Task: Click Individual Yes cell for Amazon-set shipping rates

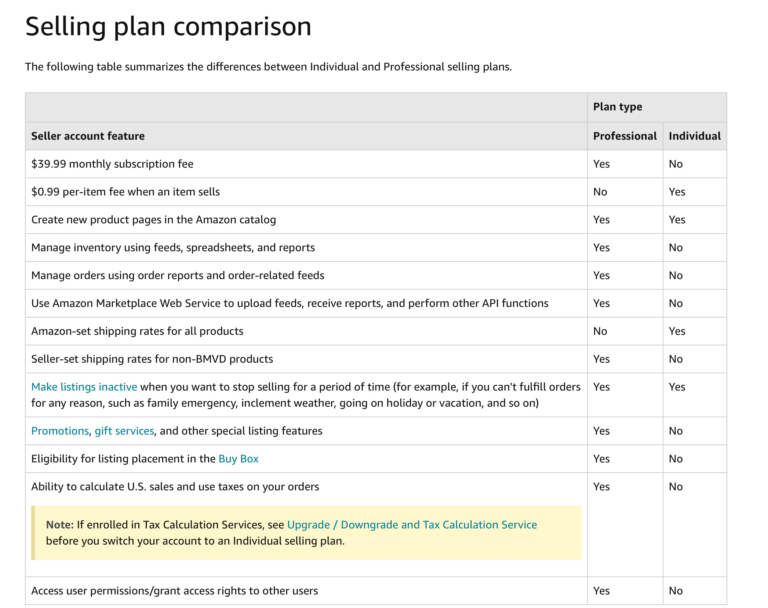Action: (x=677, y=331)
